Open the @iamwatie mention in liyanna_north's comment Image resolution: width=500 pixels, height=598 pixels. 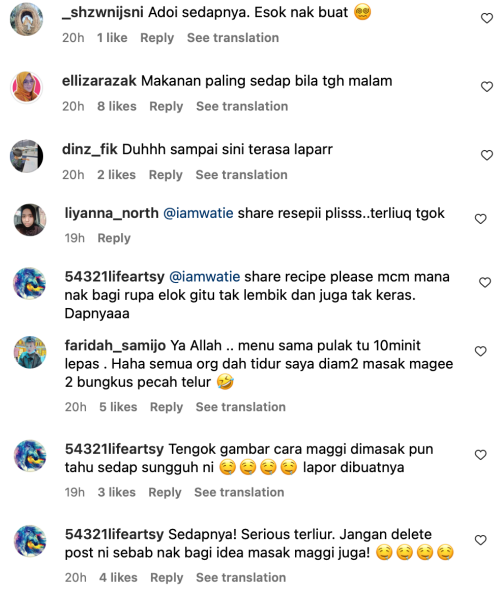point(198,213)
